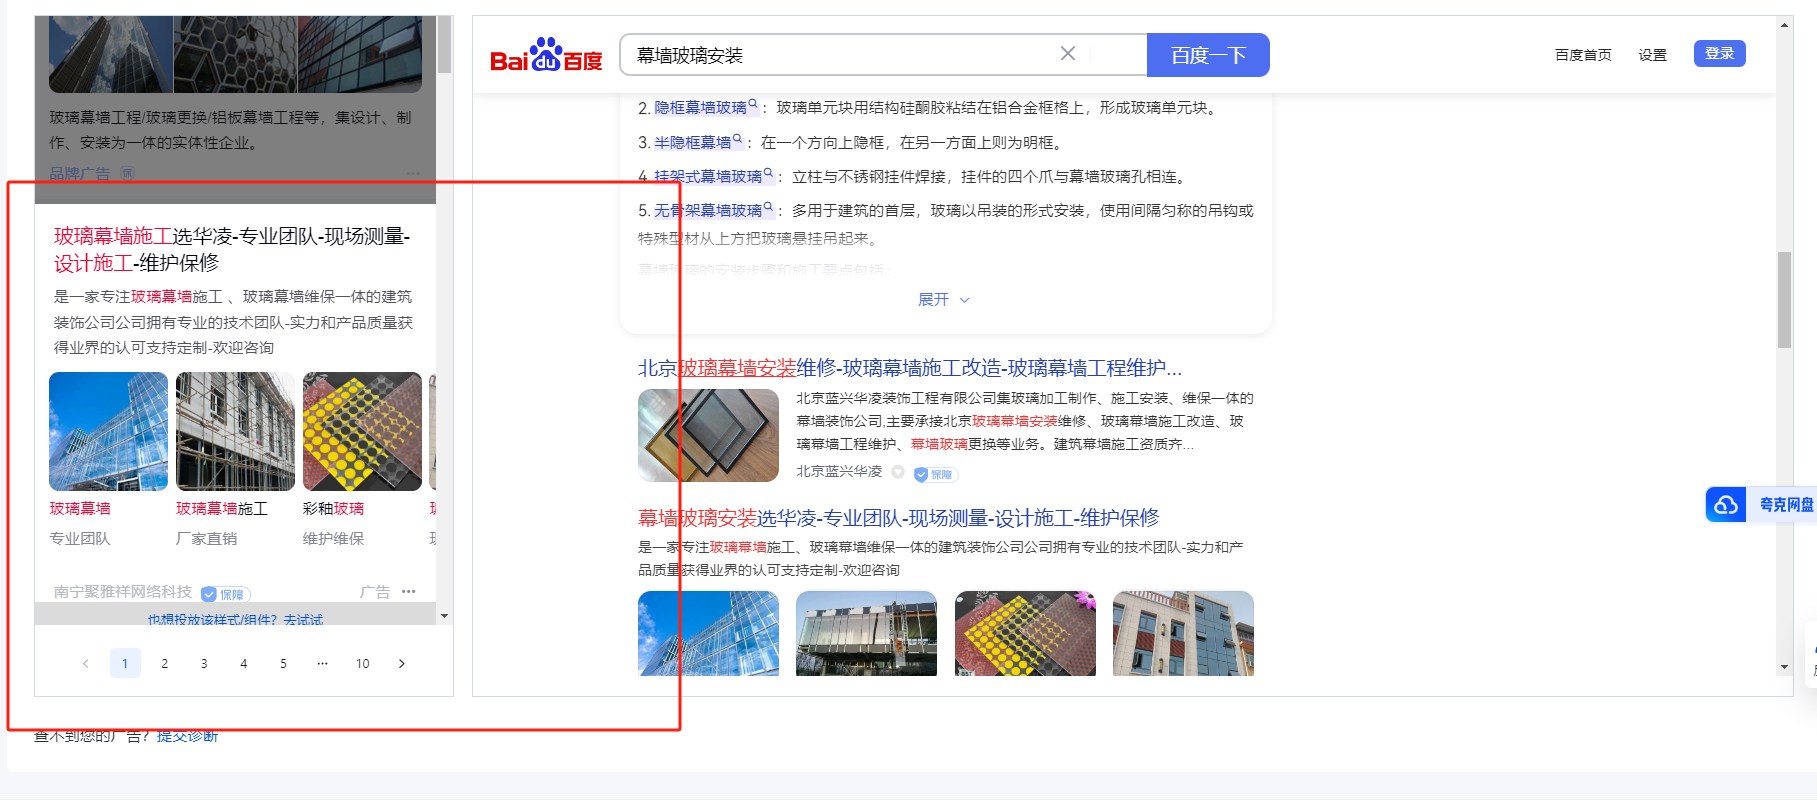This screenshot has height=803, width=1817.
Task: Click the 厂家直销 subcaption in the ad
Action: tap(207, 539)
